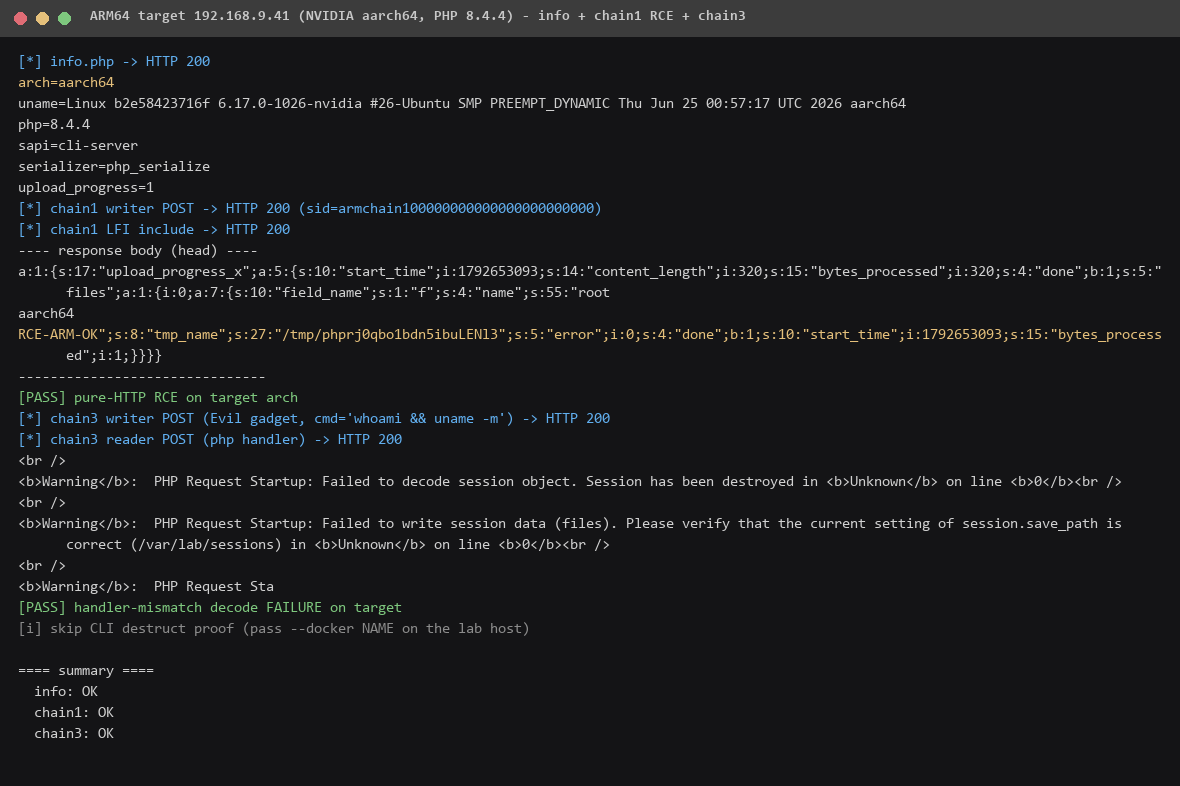
Task: Click the "arch=aarch64" output line
Action: pyautogui.click(x=66, y=82)
